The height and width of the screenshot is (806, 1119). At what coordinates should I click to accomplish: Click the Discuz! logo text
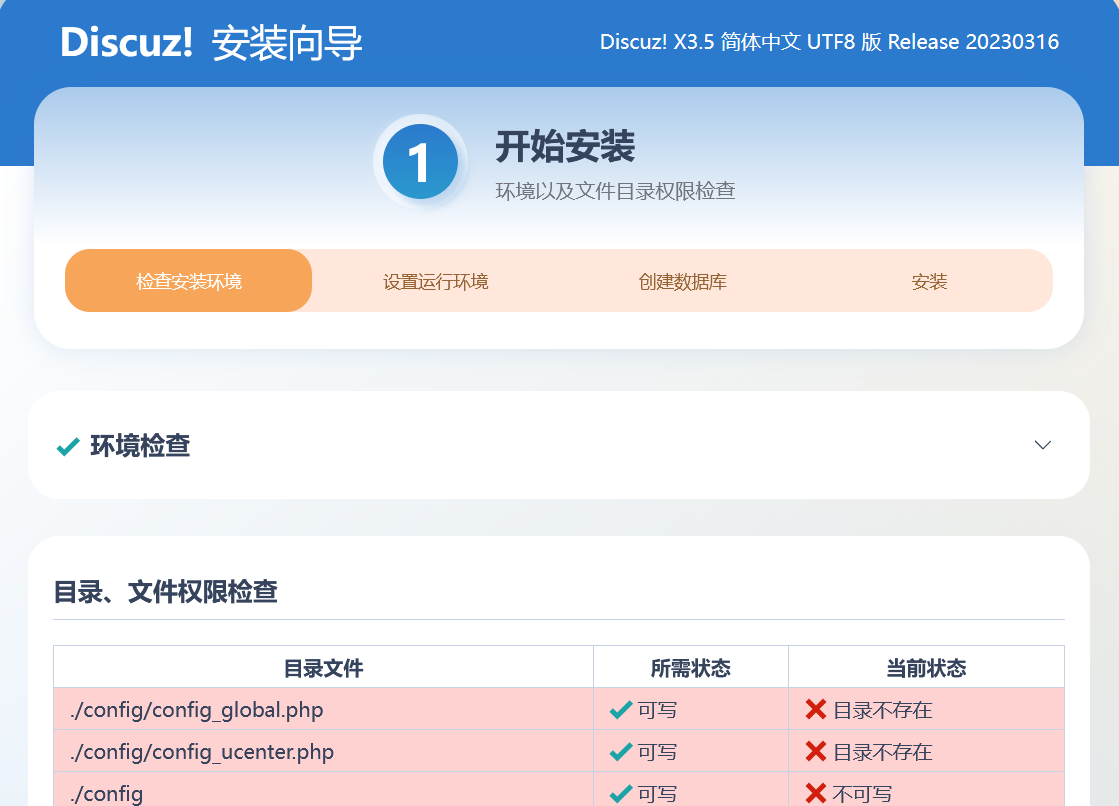click(x=126, y=41)
